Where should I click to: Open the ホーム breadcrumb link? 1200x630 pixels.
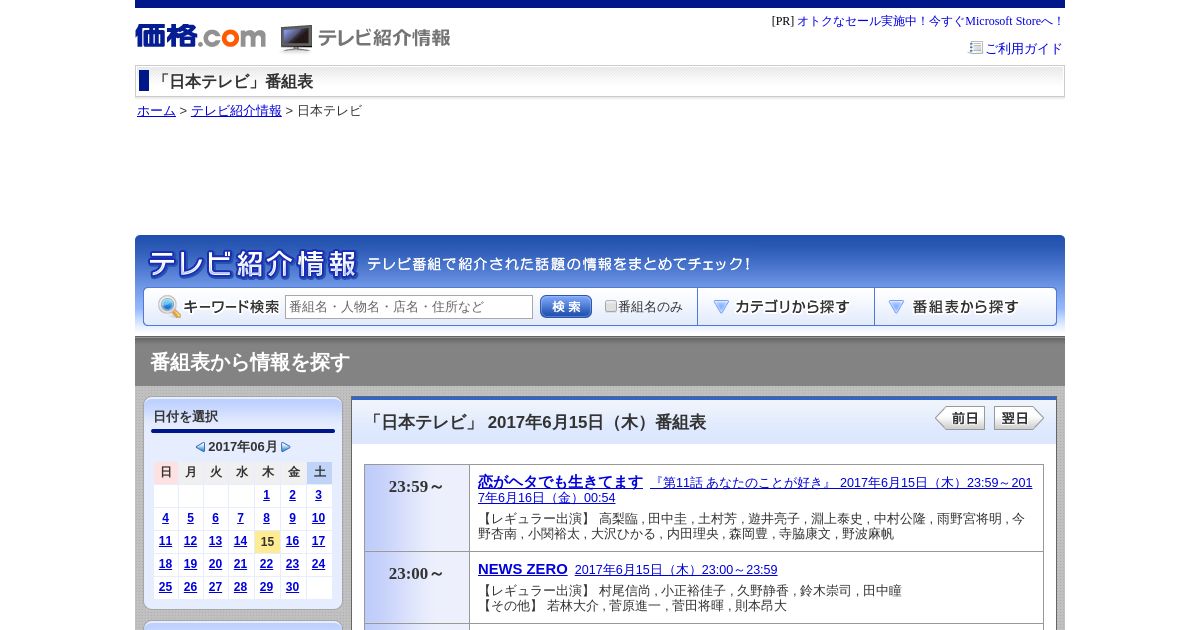156,111
